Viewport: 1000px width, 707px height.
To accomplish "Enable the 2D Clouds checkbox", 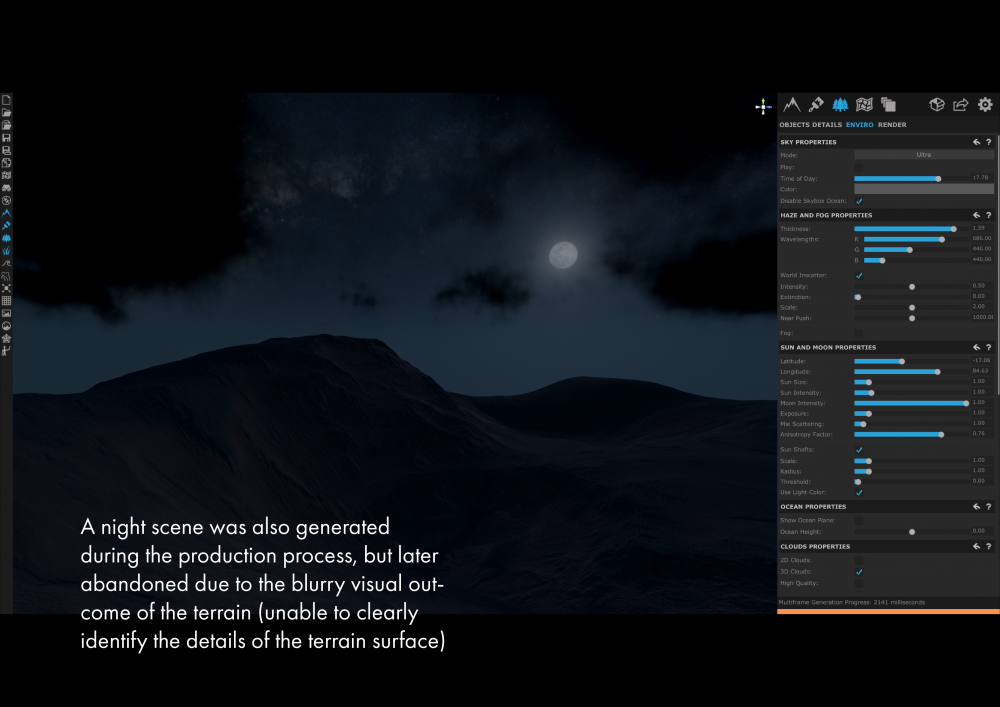I will tap(859, 560).
